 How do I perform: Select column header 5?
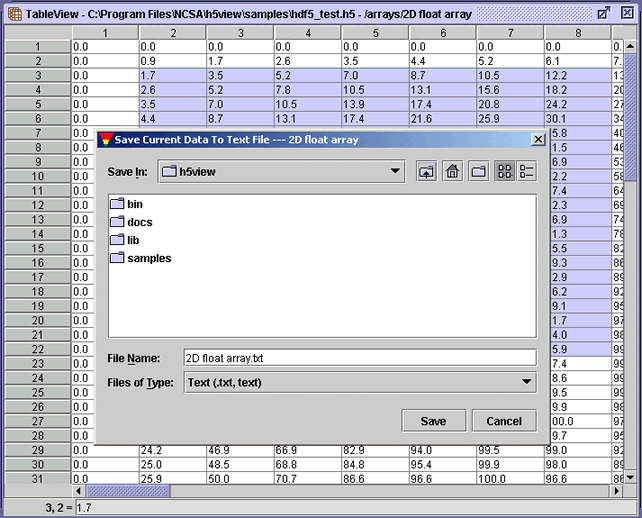point(375,33)
